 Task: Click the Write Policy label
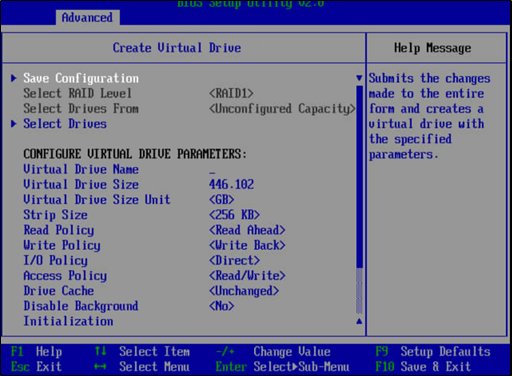tap(62, 245)
